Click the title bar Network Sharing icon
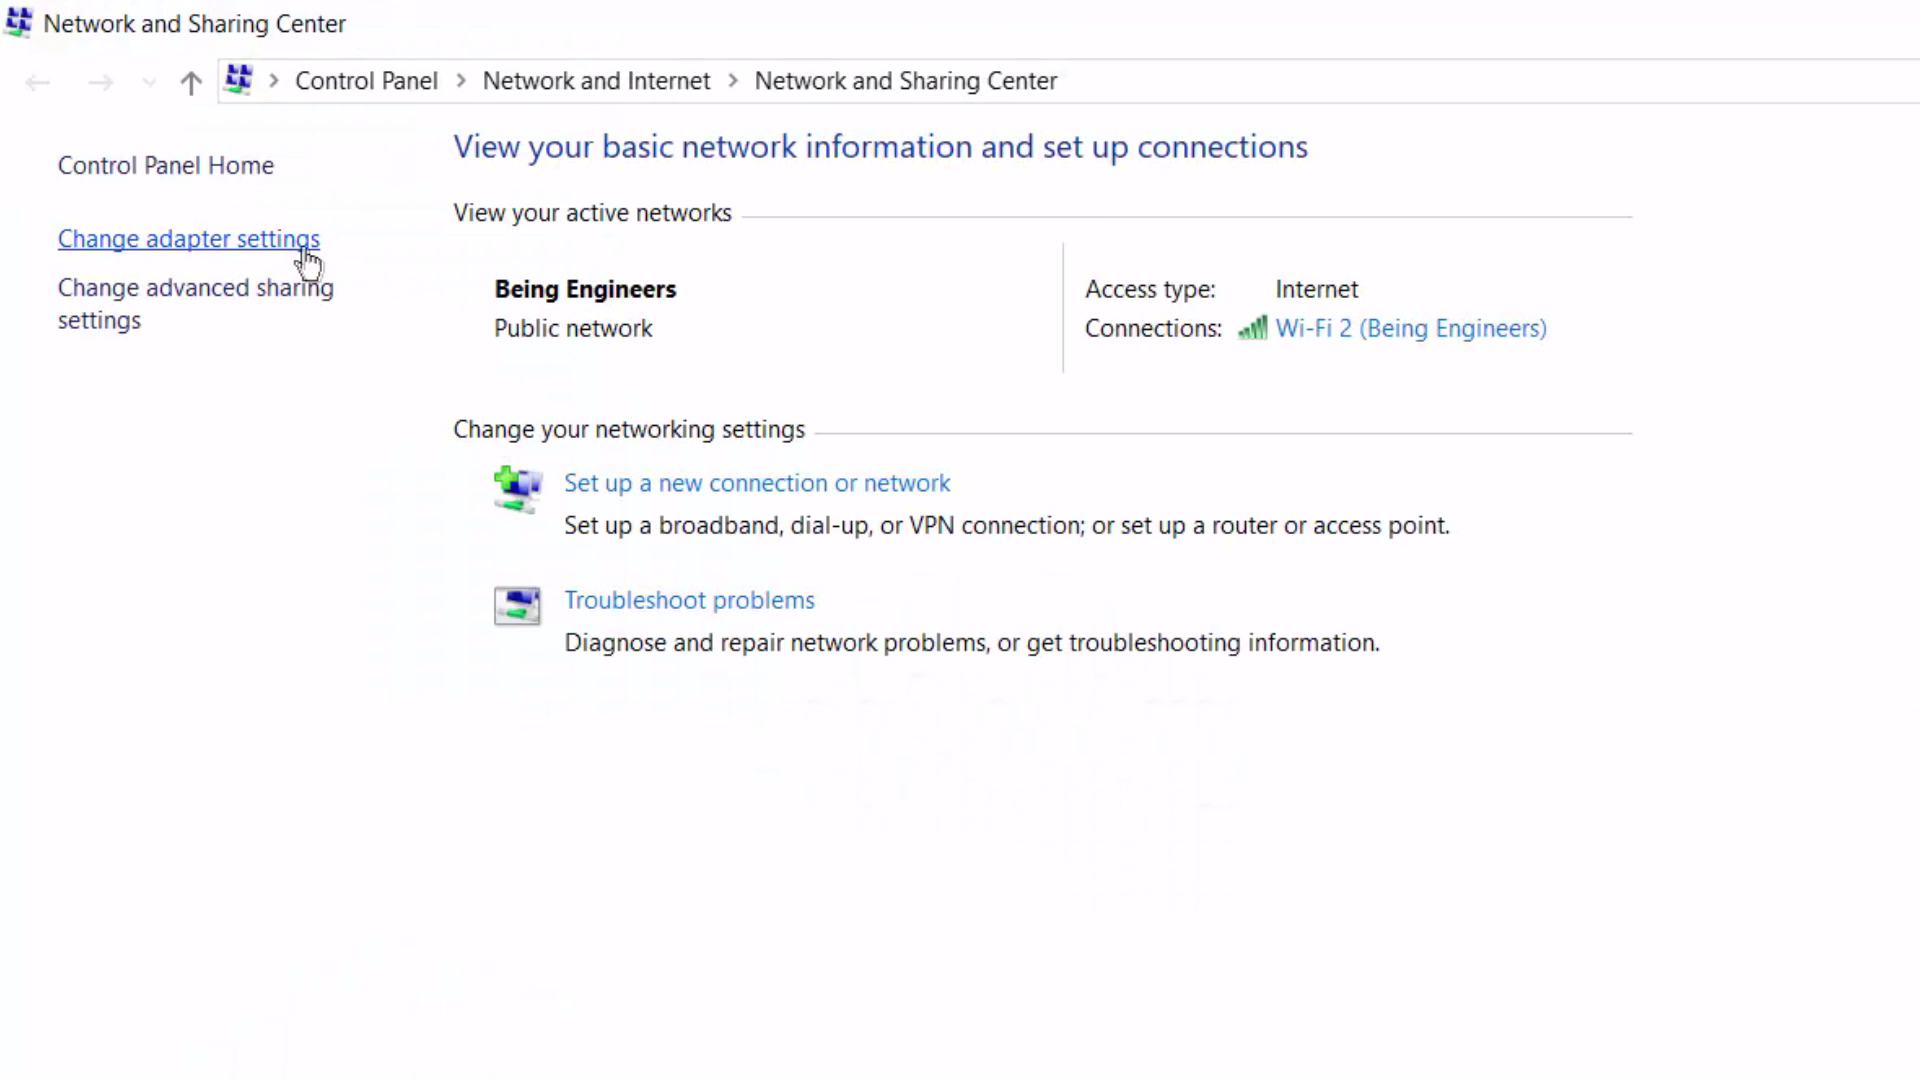This screenshot has width=1920, height=1080. (x=19, y=22)
